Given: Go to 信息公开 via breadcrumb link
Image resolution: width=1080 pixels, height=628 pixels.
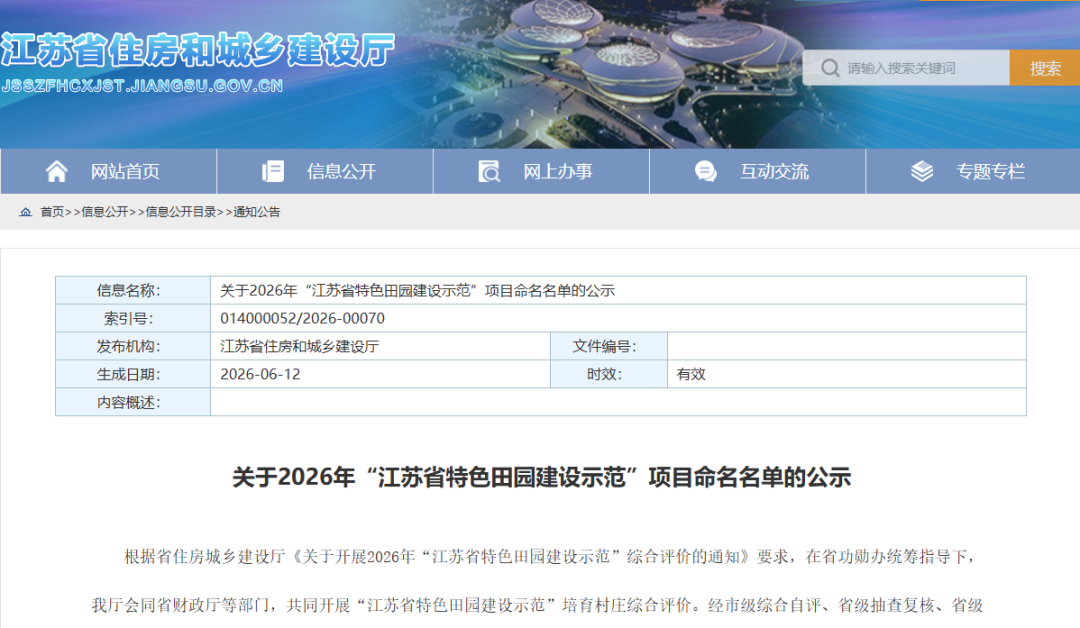Looking at the screenshot, I should tap(105, 212).
